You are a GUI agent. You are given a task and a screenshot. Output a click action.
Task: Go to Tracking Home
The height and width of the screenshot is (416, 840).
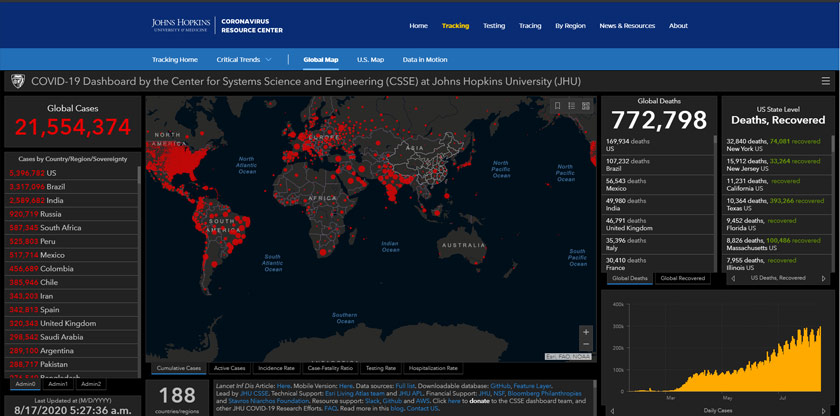(x=175, y=59)
